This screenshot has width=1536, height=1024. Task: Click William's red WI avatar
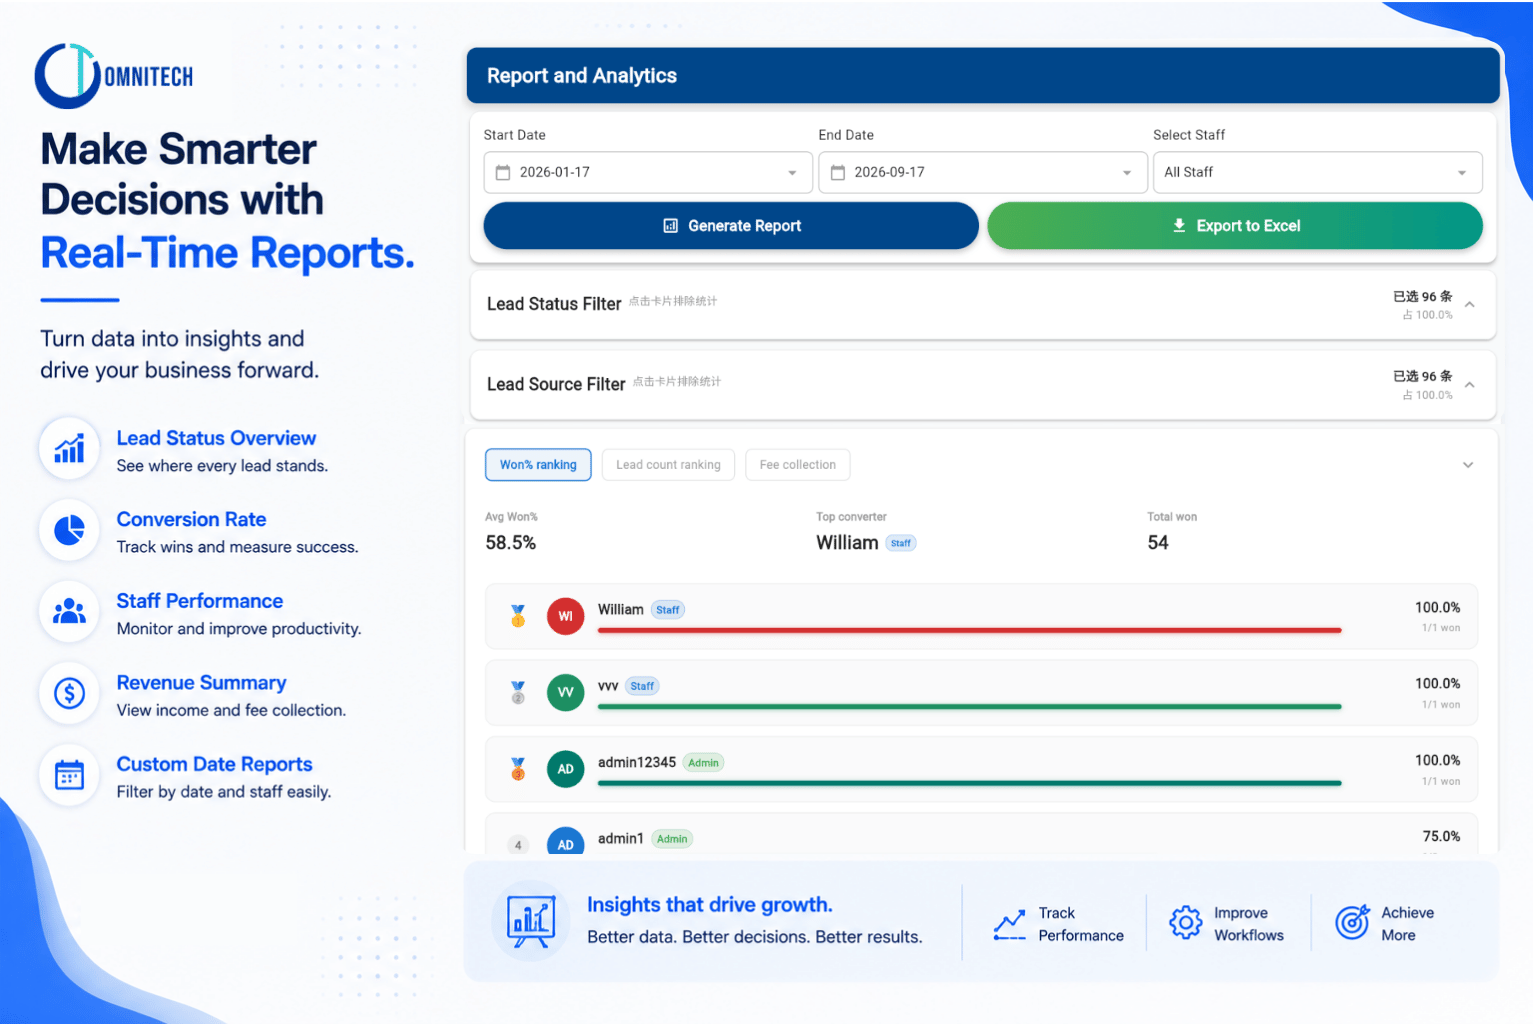(566, 616)
